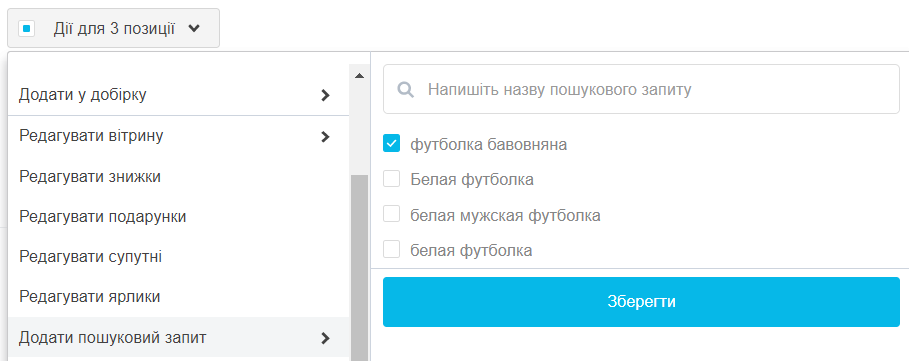Screen dimensions: 909x361
Task: Click 'Додати пошуковий запит' menu entry
Action: (x=179, y=337)
